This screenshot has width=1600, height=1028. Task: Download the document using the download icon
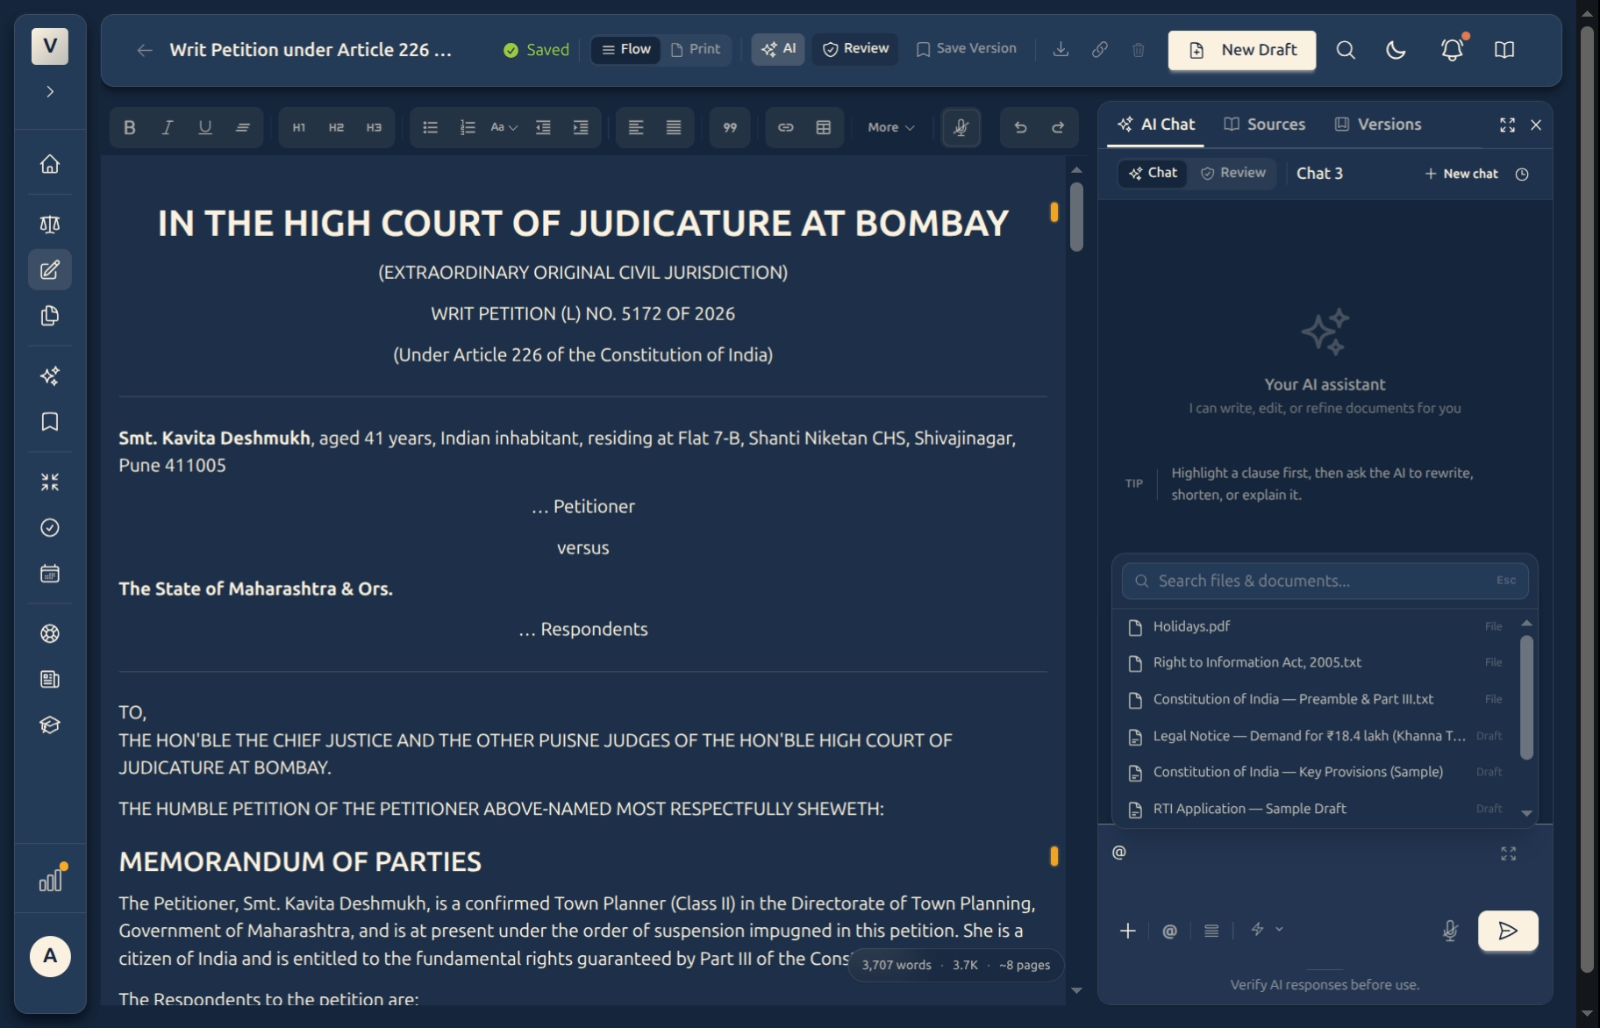coord(1061,49)
